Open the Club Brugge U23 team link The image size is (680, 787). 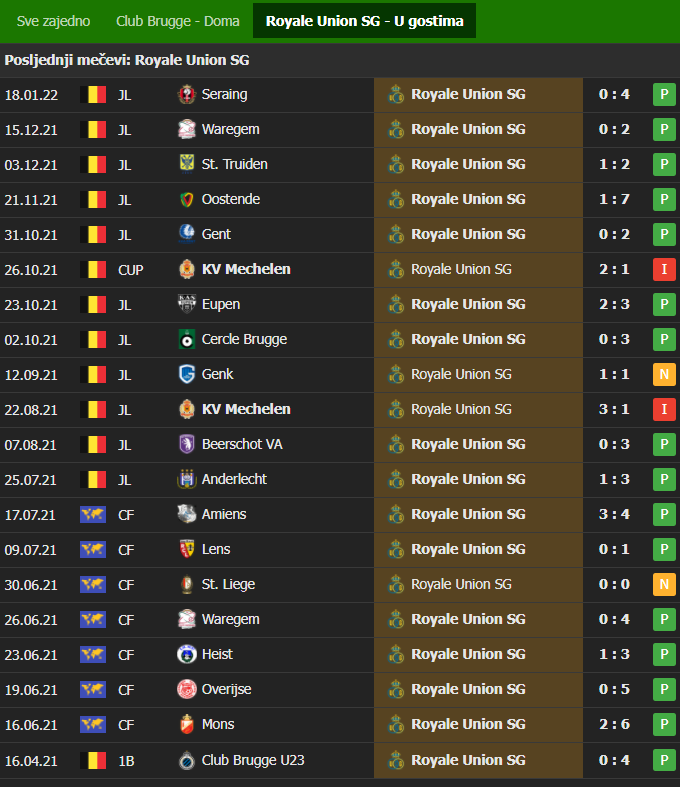(253, 760)
